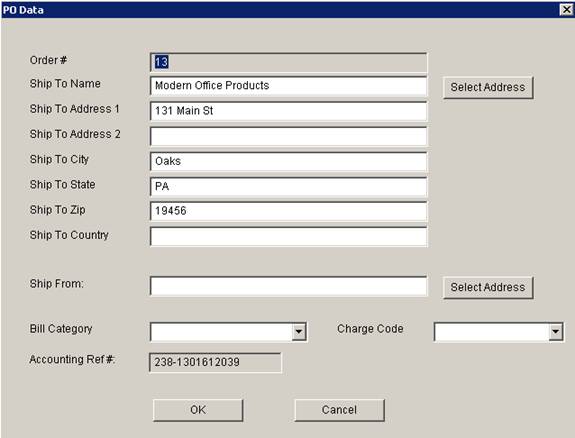The image size is (575, 438).
Task: Click the Cancel button
Action: pyautogui.click(x=339, y=410)
